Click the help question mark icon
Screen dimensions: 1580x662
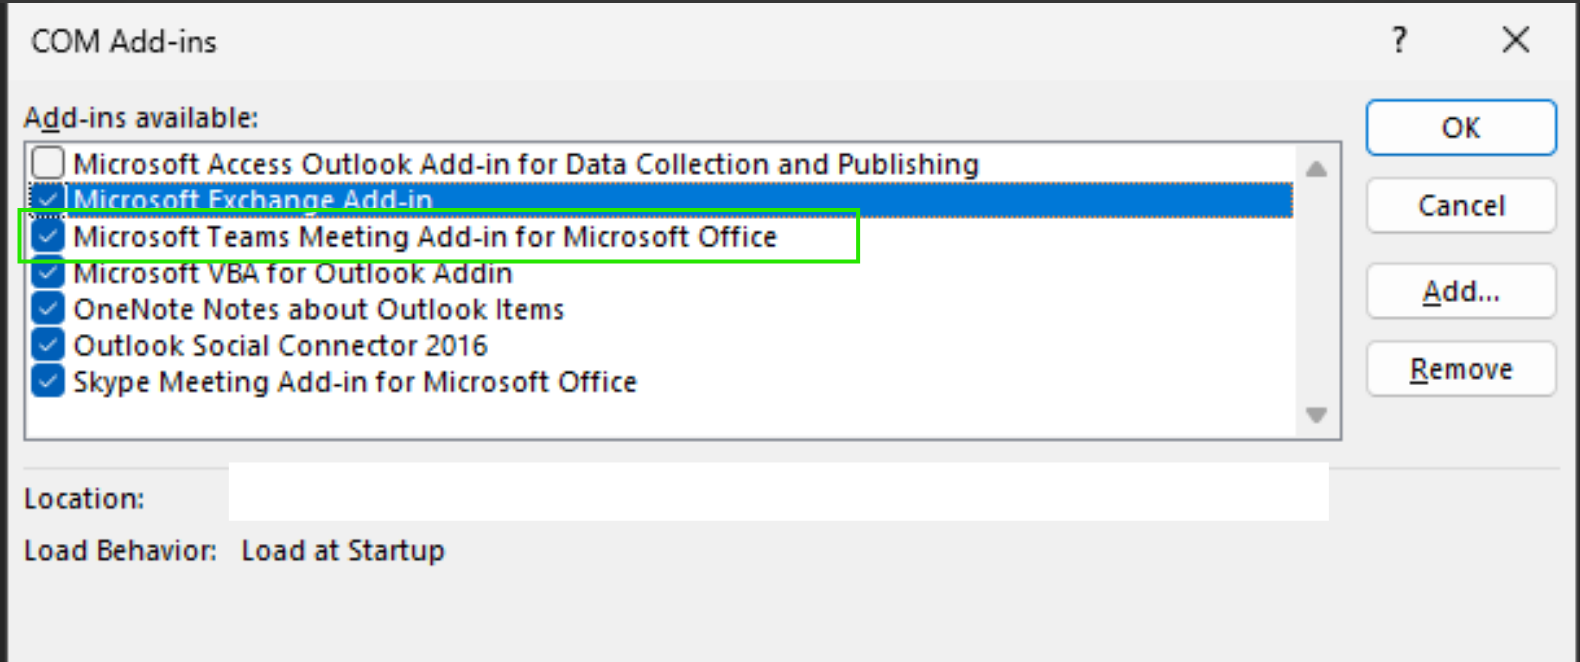1399,40
